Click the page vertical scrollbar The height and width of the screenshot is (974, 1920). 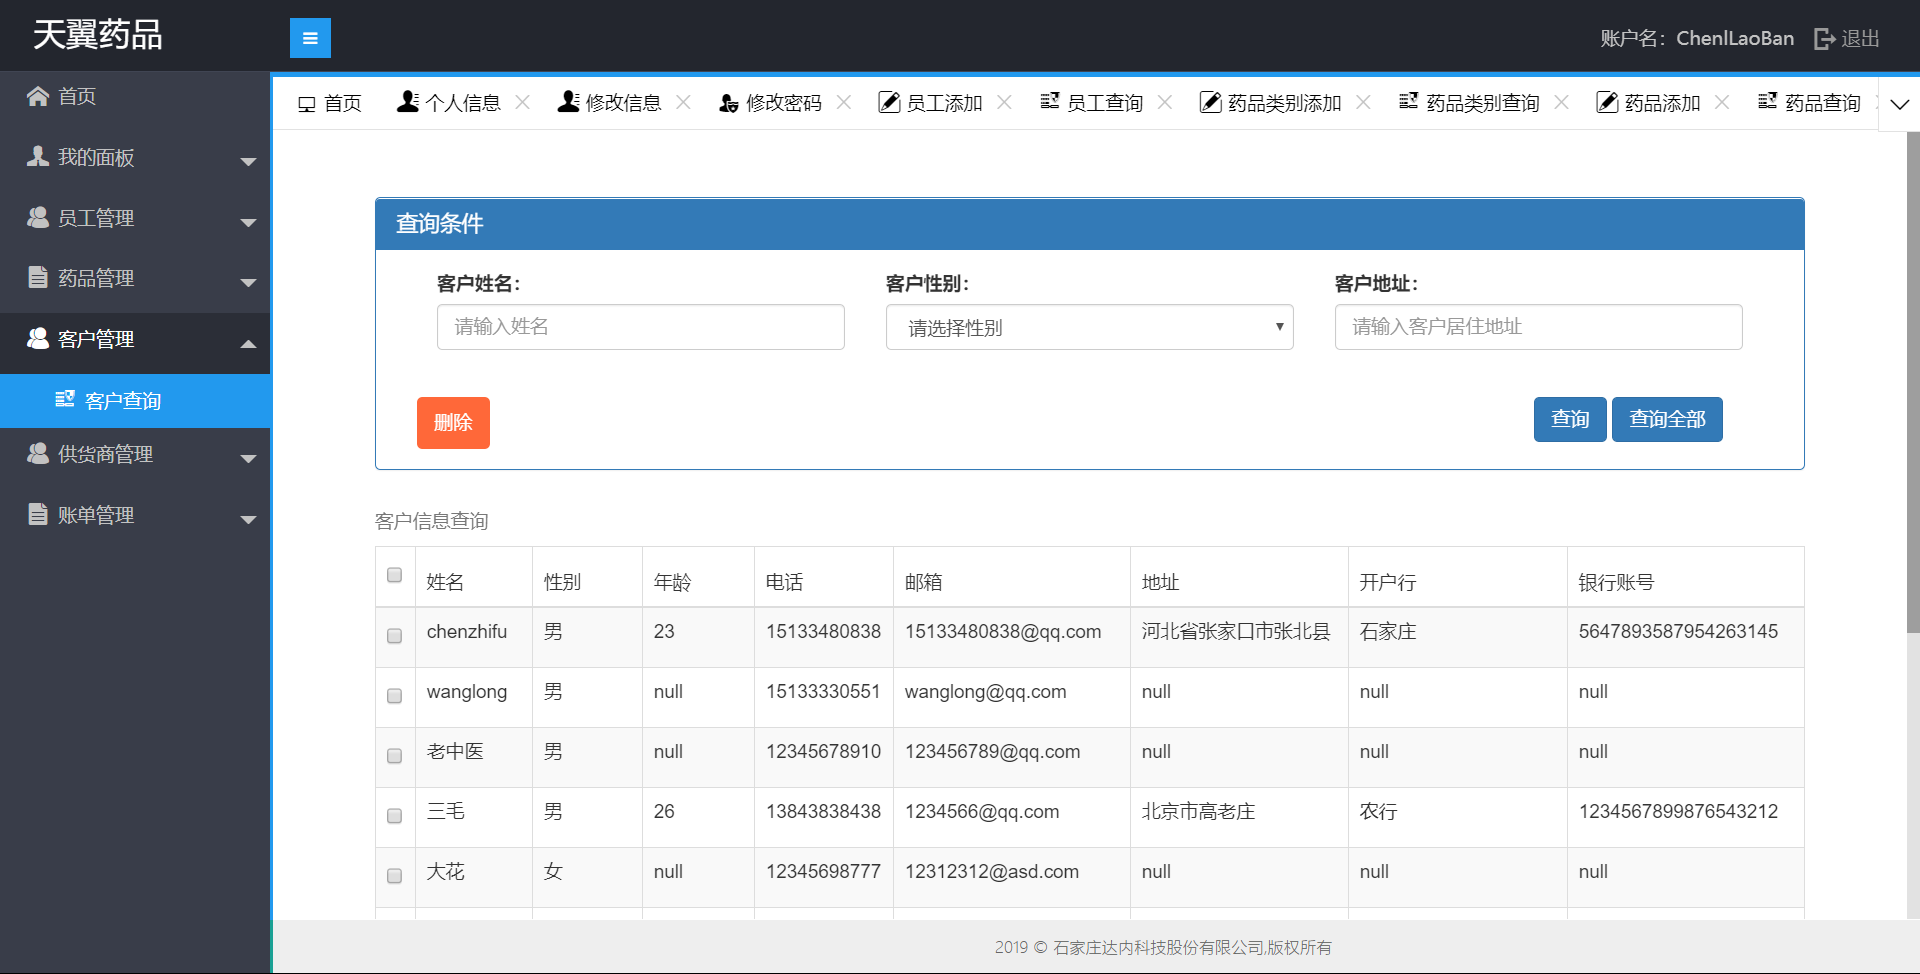pyautogui.click(x=1912, y=400)
